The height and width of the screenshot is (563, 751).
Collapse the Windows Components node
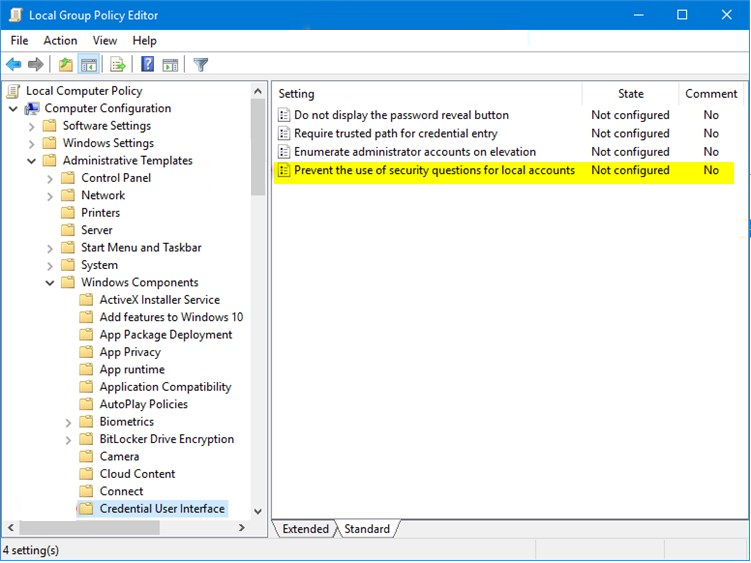(50, 283)
